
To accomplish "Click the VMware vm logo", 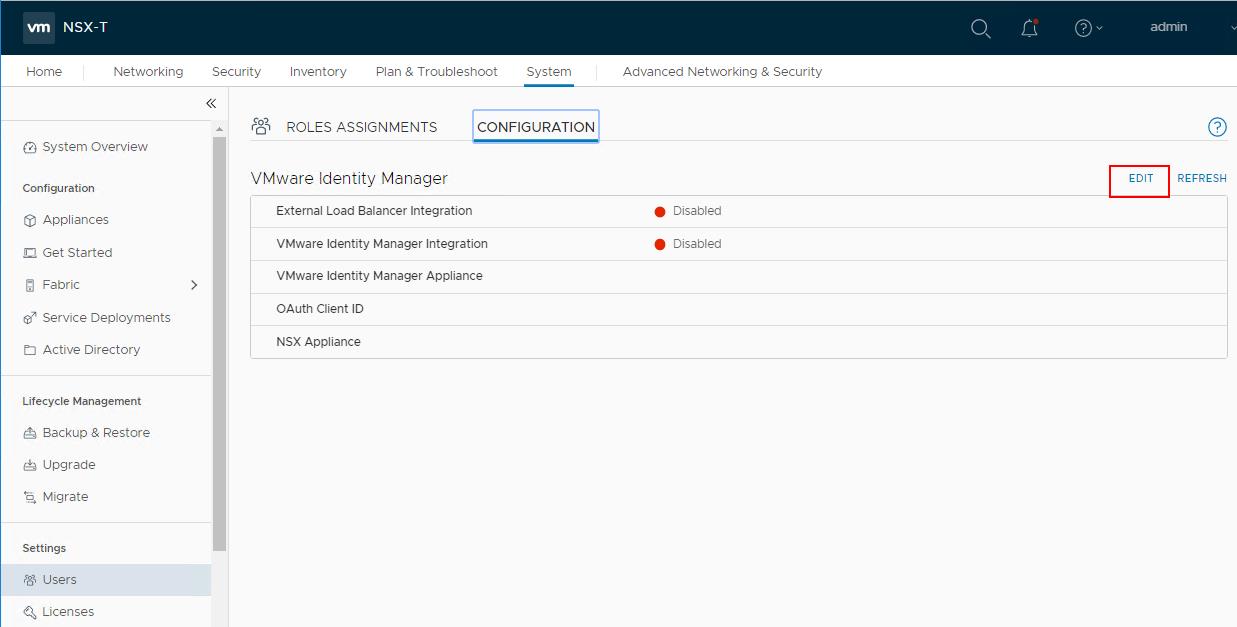I will [38, 28].
